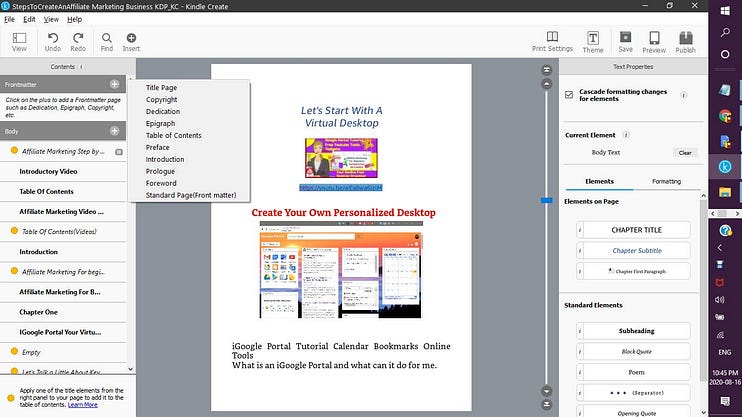This screenshot has width=742, height=417.
Task: Open the File menu
Action: pyautogui.click(x=9, y=19)
